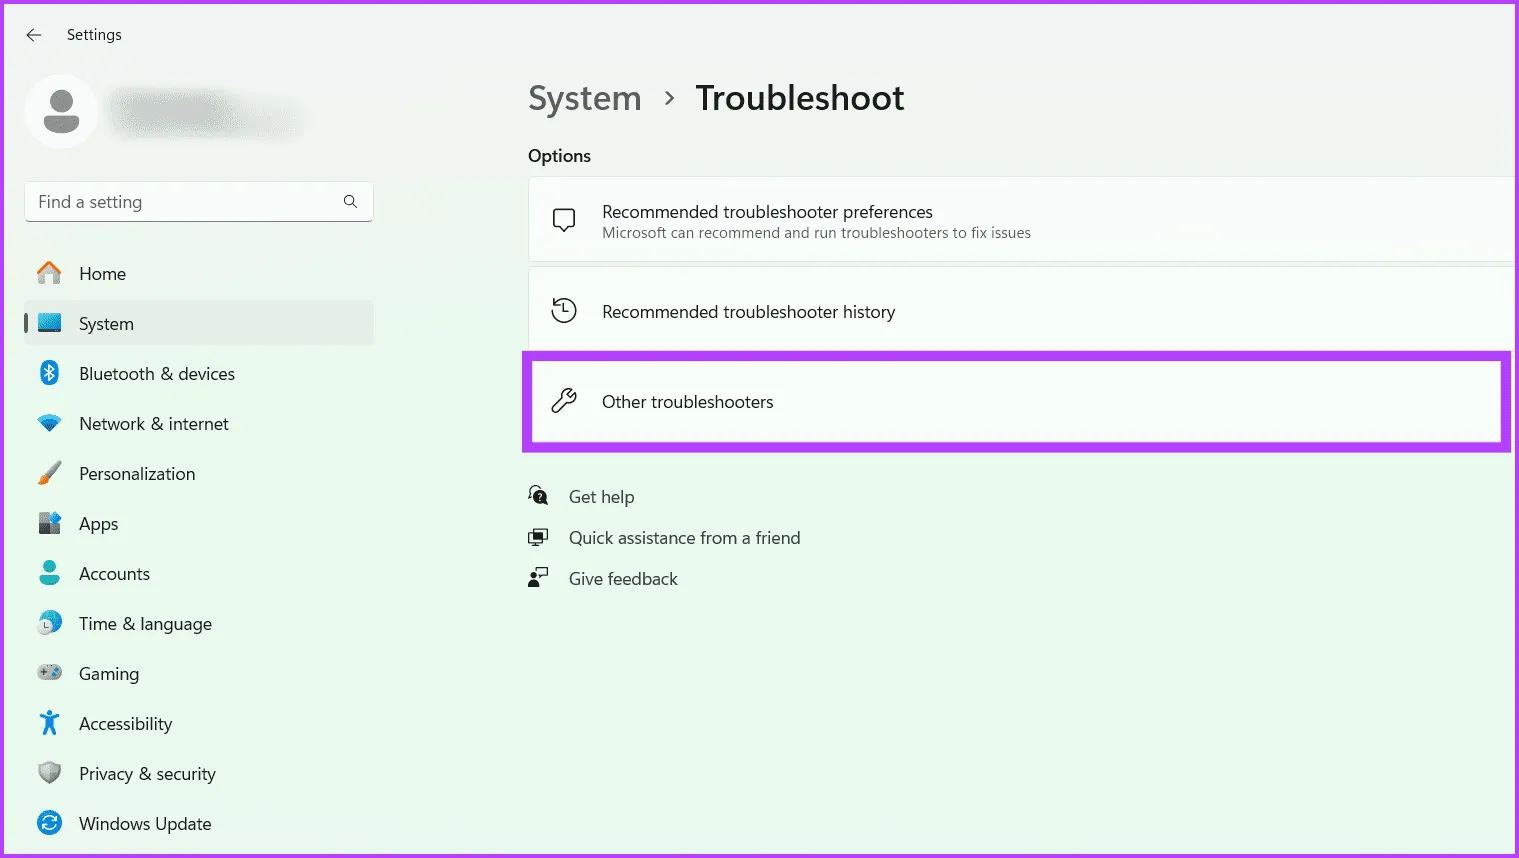Screen dimensions: 1519x858
Task: Click the Personalization paintbrush icon
Action: tap(49, 473)
